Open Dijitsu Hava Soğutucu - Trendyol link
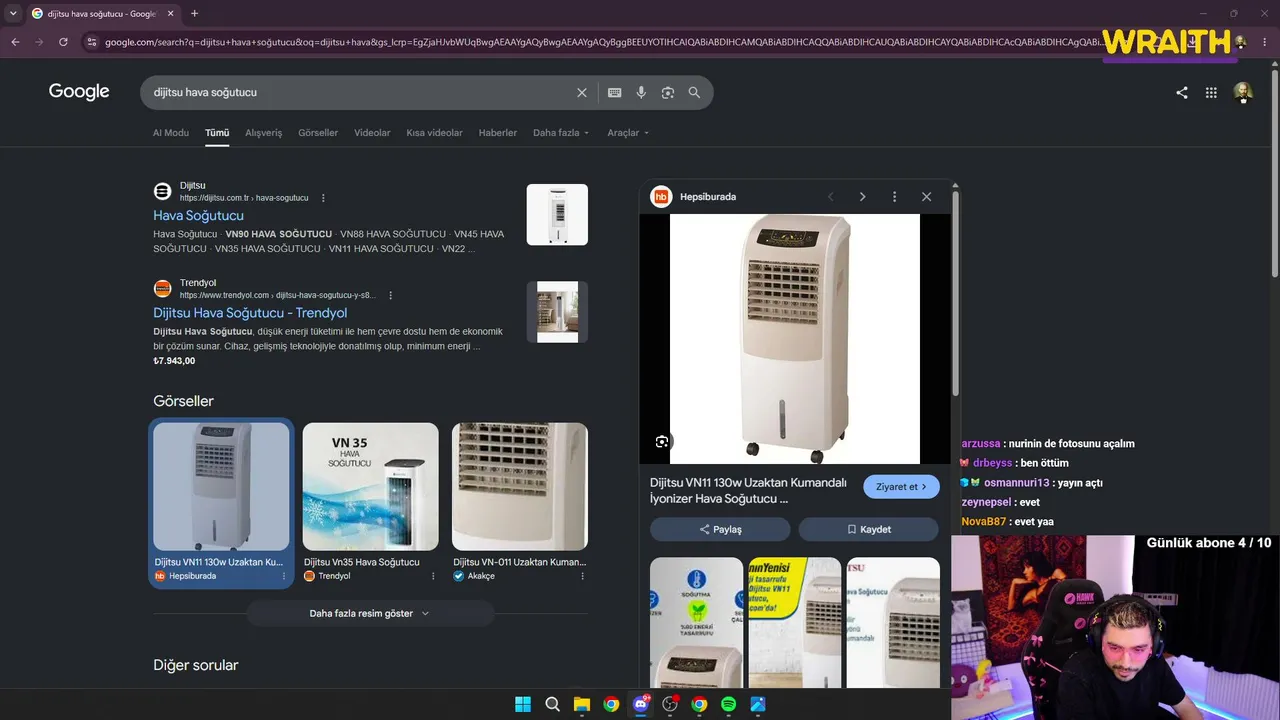Screen dimensions: 1280x720 click(x=250, y=313)
